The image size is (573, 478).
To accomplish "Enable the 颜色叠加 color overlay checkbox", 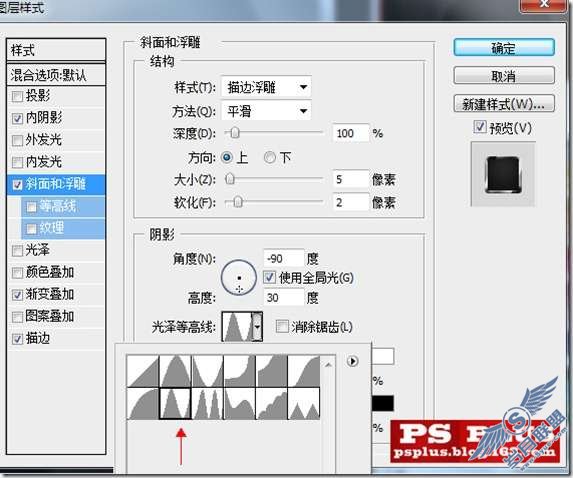I will tap(17, 273).
